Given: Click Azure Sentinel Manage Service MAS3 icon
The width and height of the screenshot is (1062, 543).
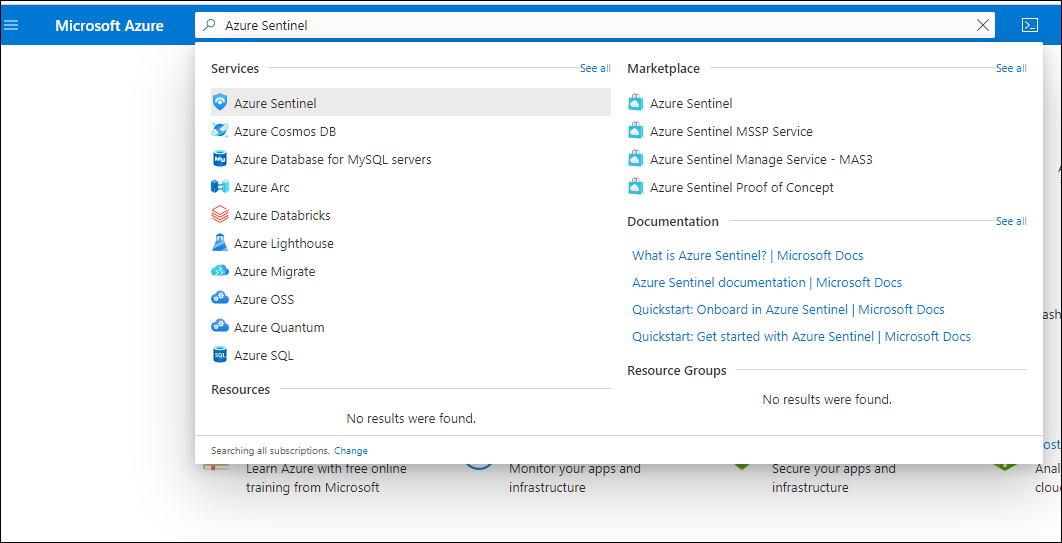Looking at the screenshot, I should point(635,159).
